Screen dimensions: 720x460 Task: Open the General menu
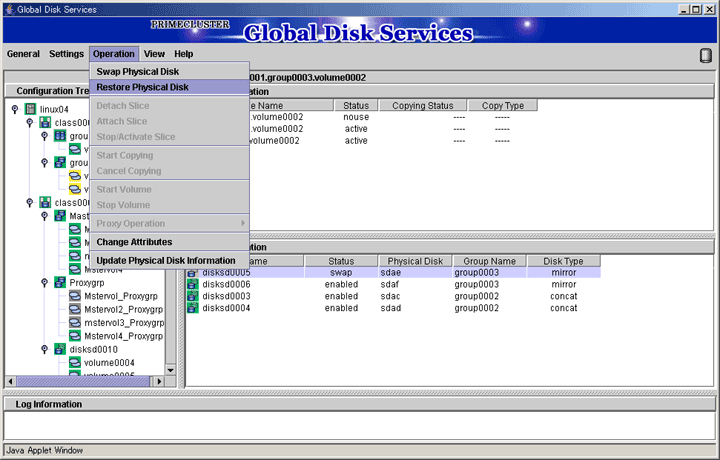23,54
